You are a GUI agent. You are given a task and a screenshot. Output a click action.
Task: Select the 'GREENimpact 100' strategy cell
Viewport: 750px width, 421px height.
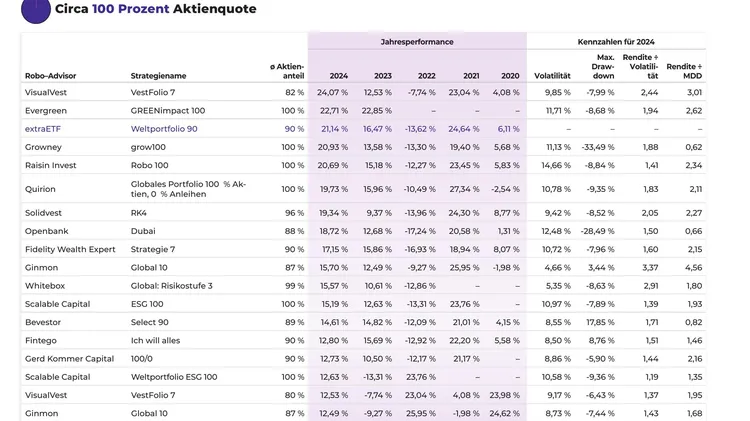pyautogui.click(x=168, y=111)
